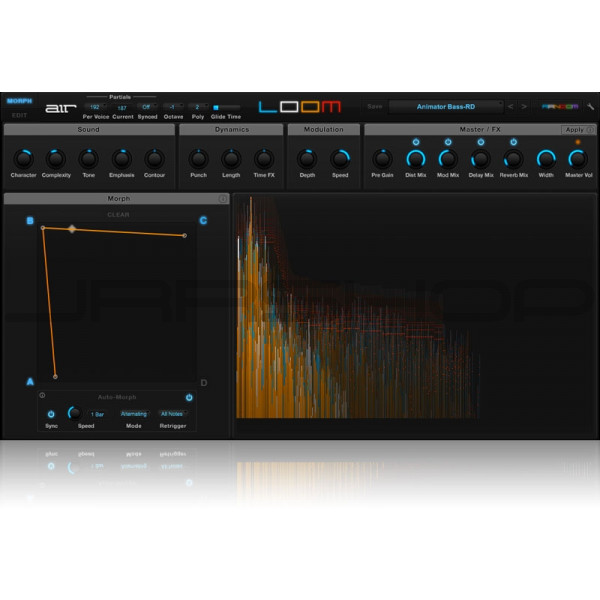
Task: Click the Contour knob
Action: pyautogui.click(x=155, y=159)
